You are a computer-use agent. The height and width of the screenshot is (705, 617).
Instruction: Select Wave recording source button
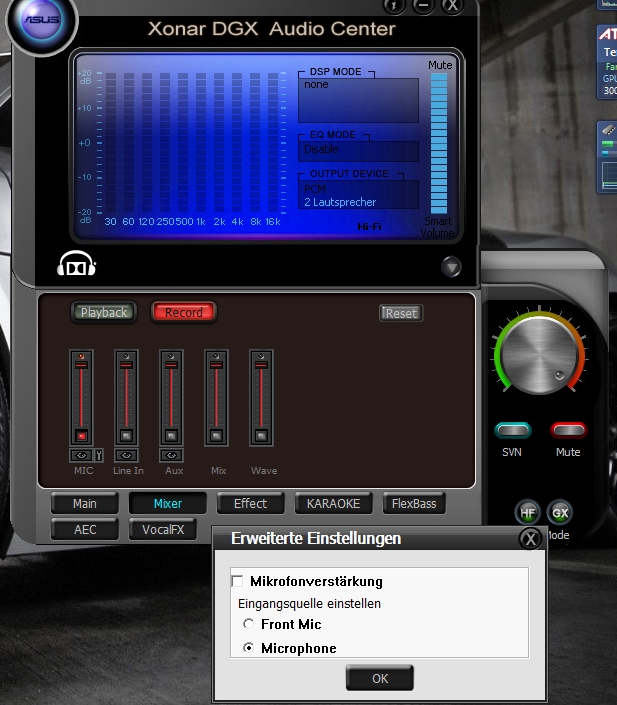[x=261, y=436]
